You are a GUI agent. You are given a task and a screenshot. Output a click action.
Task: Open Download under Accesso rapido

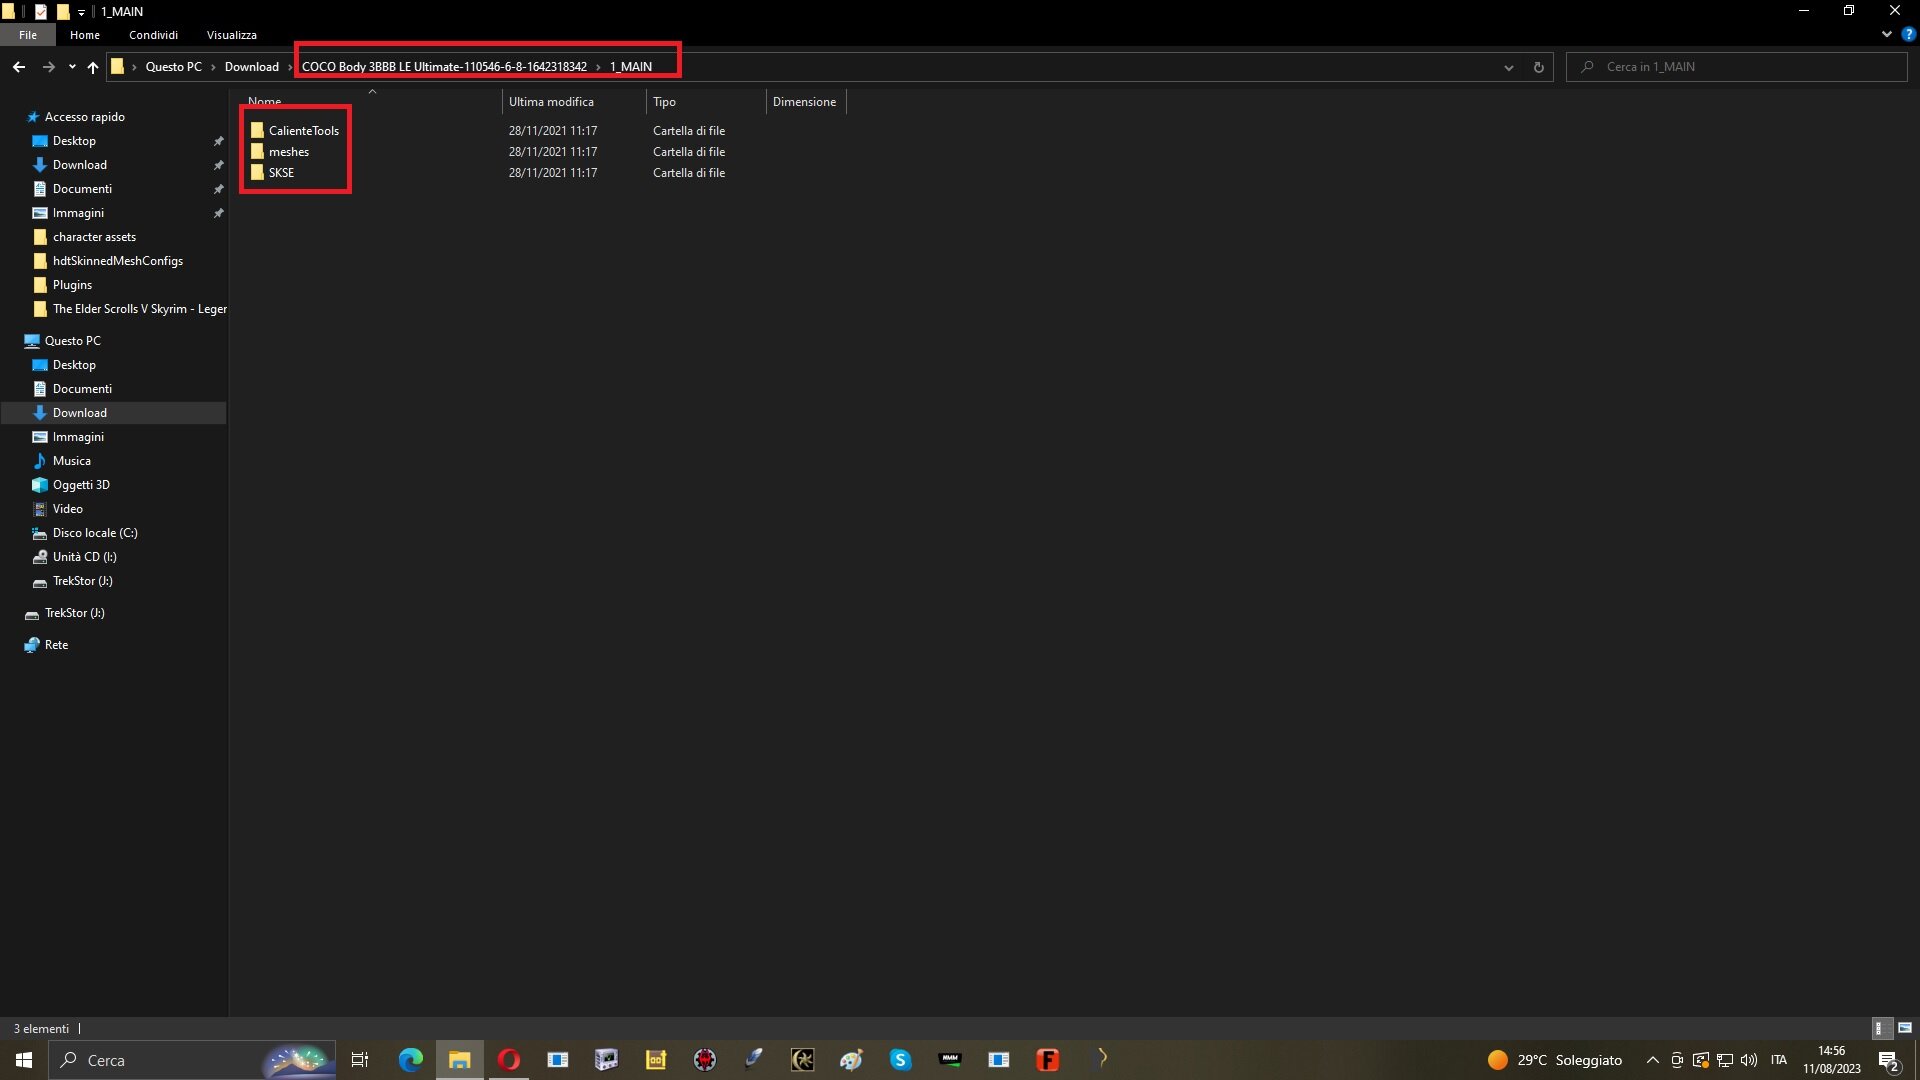pyautogui.click(x=79, y=165)
